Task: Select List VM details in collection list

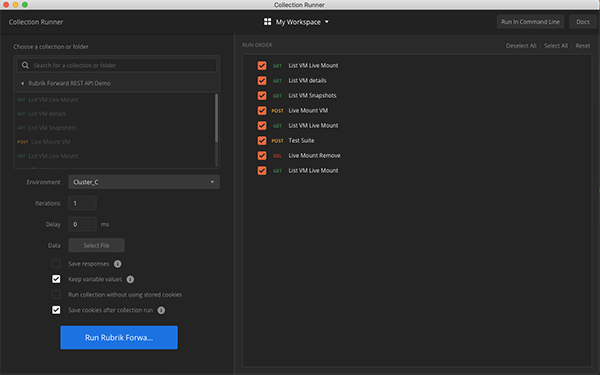Action: pyautogui.click(x=47, y=114)
